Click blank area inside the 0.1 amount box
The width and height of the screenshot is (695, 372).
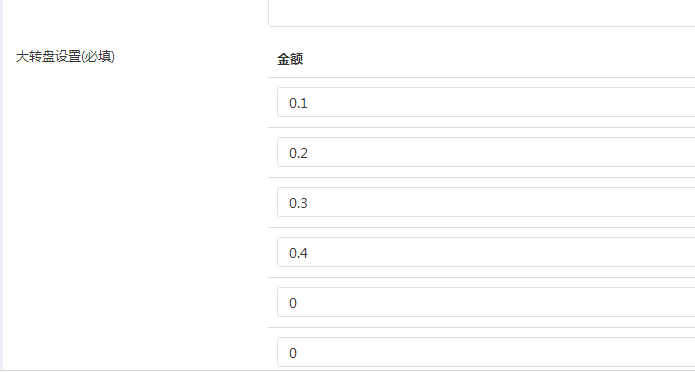[x=501, y=102]
